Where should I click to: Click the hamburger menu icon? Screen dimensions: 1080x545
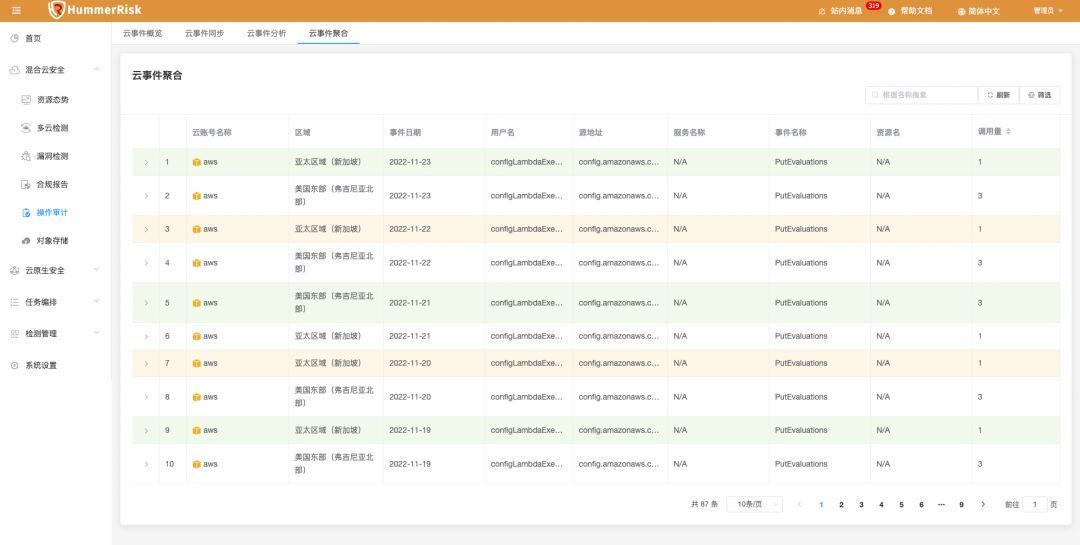click(x=17, y=10)
